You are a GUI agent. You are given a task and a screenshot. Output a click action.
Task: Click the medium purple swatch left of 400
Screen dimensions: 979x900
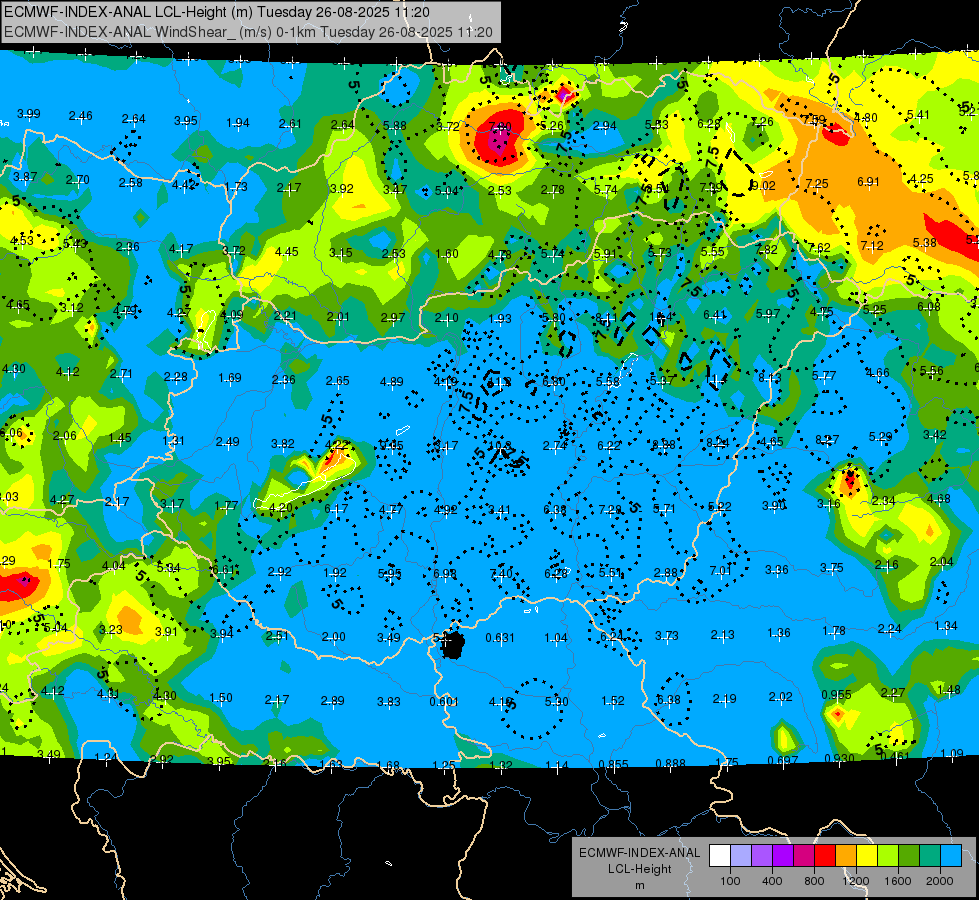point(762,855)
